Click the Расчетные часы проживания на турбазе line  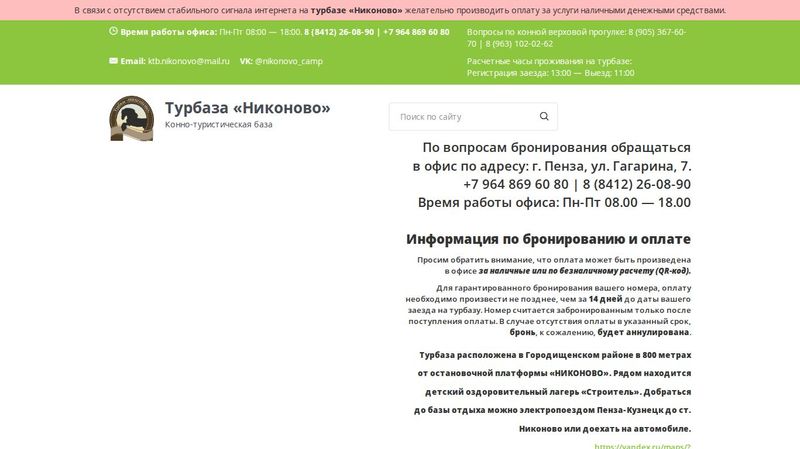tap(549, 61)
